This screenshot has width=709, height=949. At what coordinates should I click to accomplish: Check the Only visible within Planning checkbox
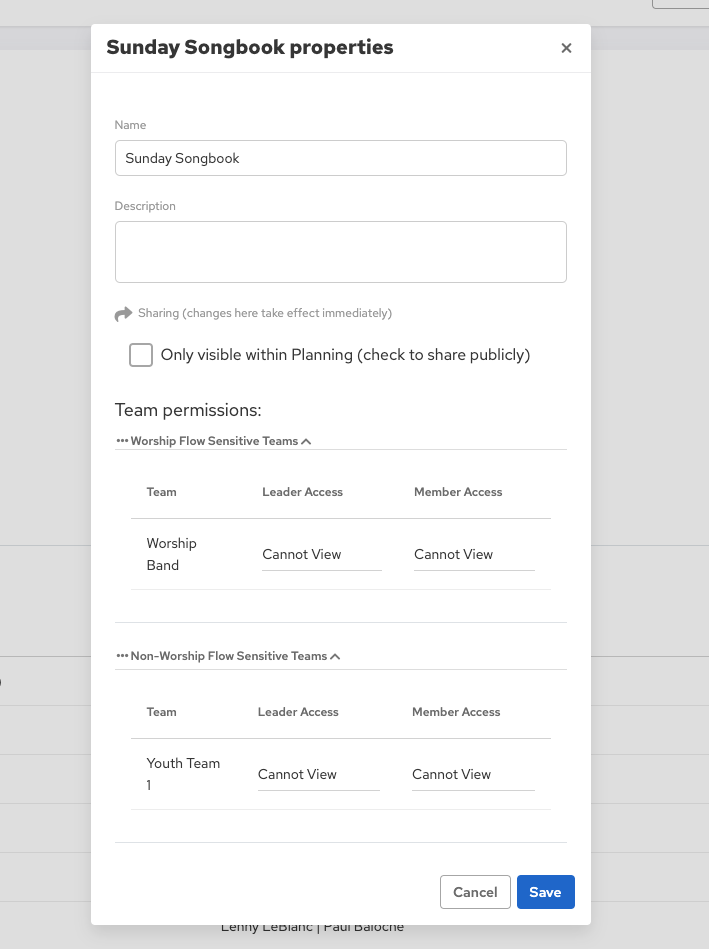[x=140, y=354]
